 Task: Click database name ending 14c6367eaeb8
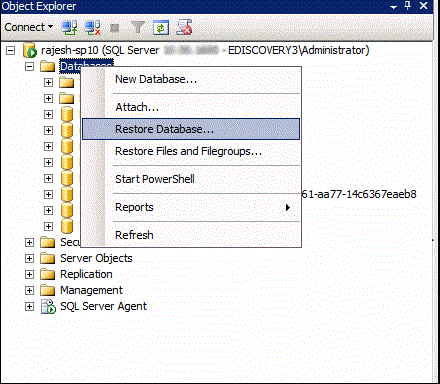[359, 194]
